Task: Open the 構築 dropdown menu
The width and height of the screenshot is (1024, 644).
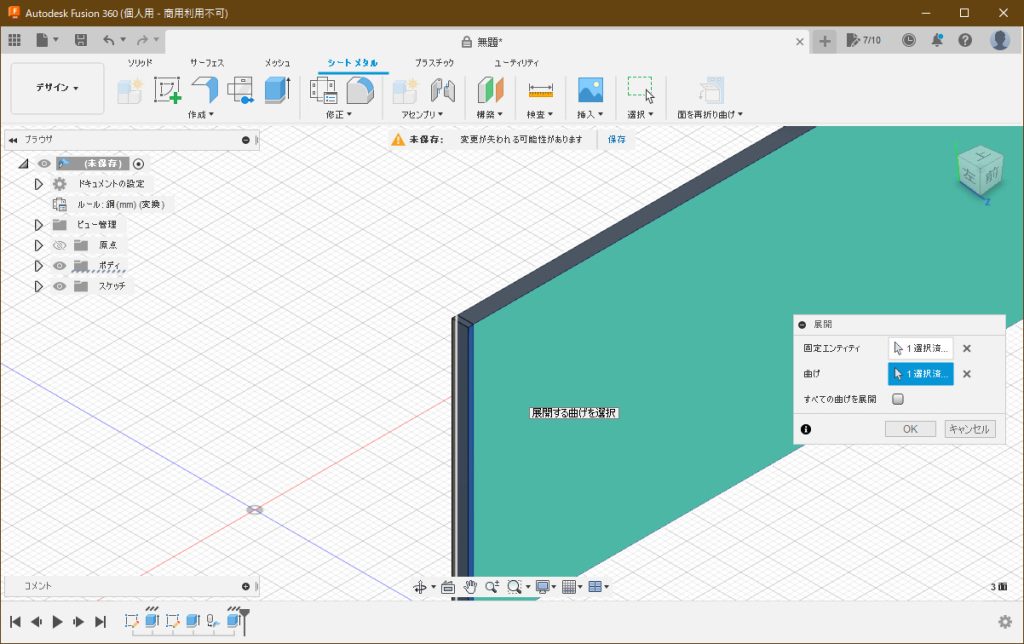Action: 489,115
